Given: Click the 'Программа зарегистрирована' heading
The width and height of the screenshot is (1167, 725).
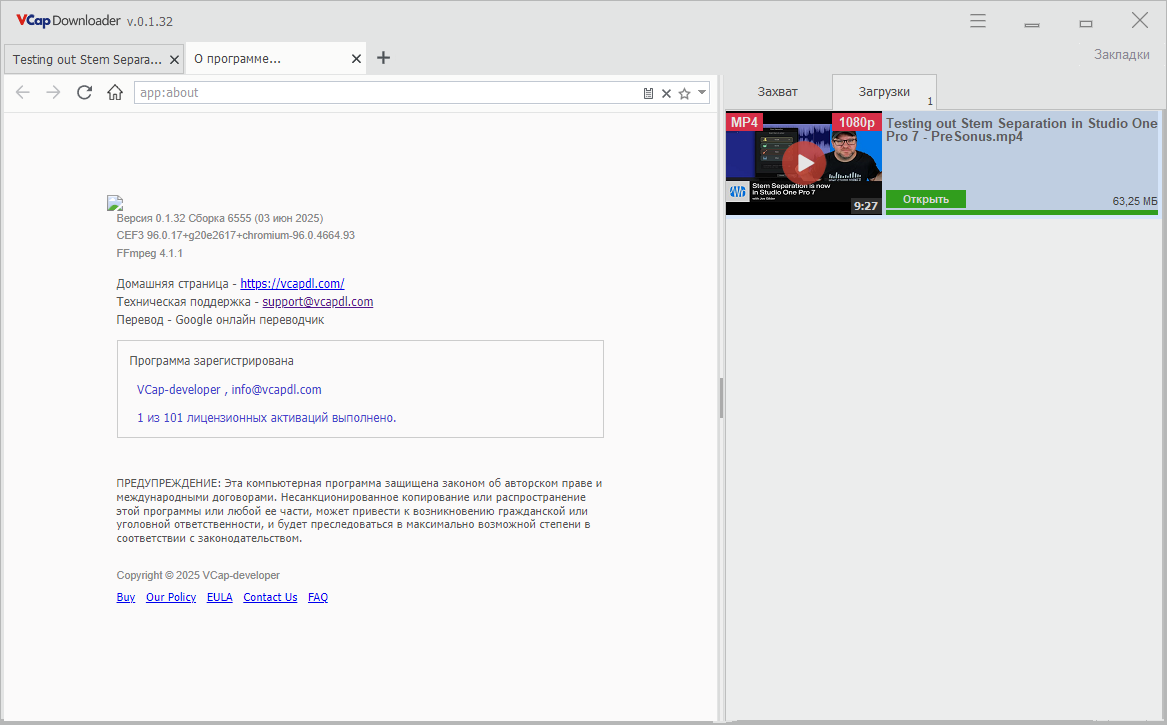Looking at the screenshot, I should coord(211,361).
